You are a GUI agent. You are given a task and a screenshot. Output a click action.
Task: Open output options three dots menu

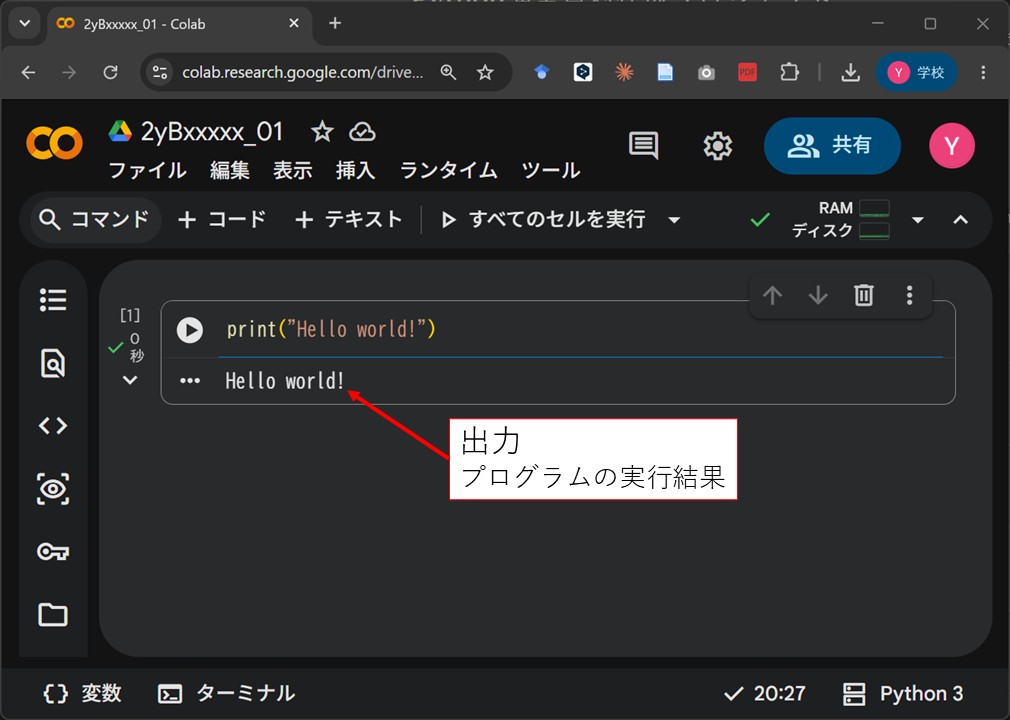(189, 381)
